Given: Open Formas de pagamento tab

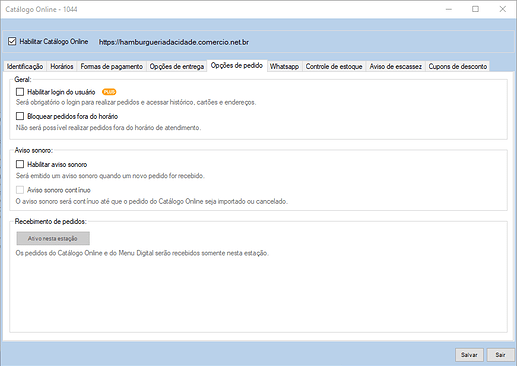Looking at the screenshot, I should (x=112, y=66).
